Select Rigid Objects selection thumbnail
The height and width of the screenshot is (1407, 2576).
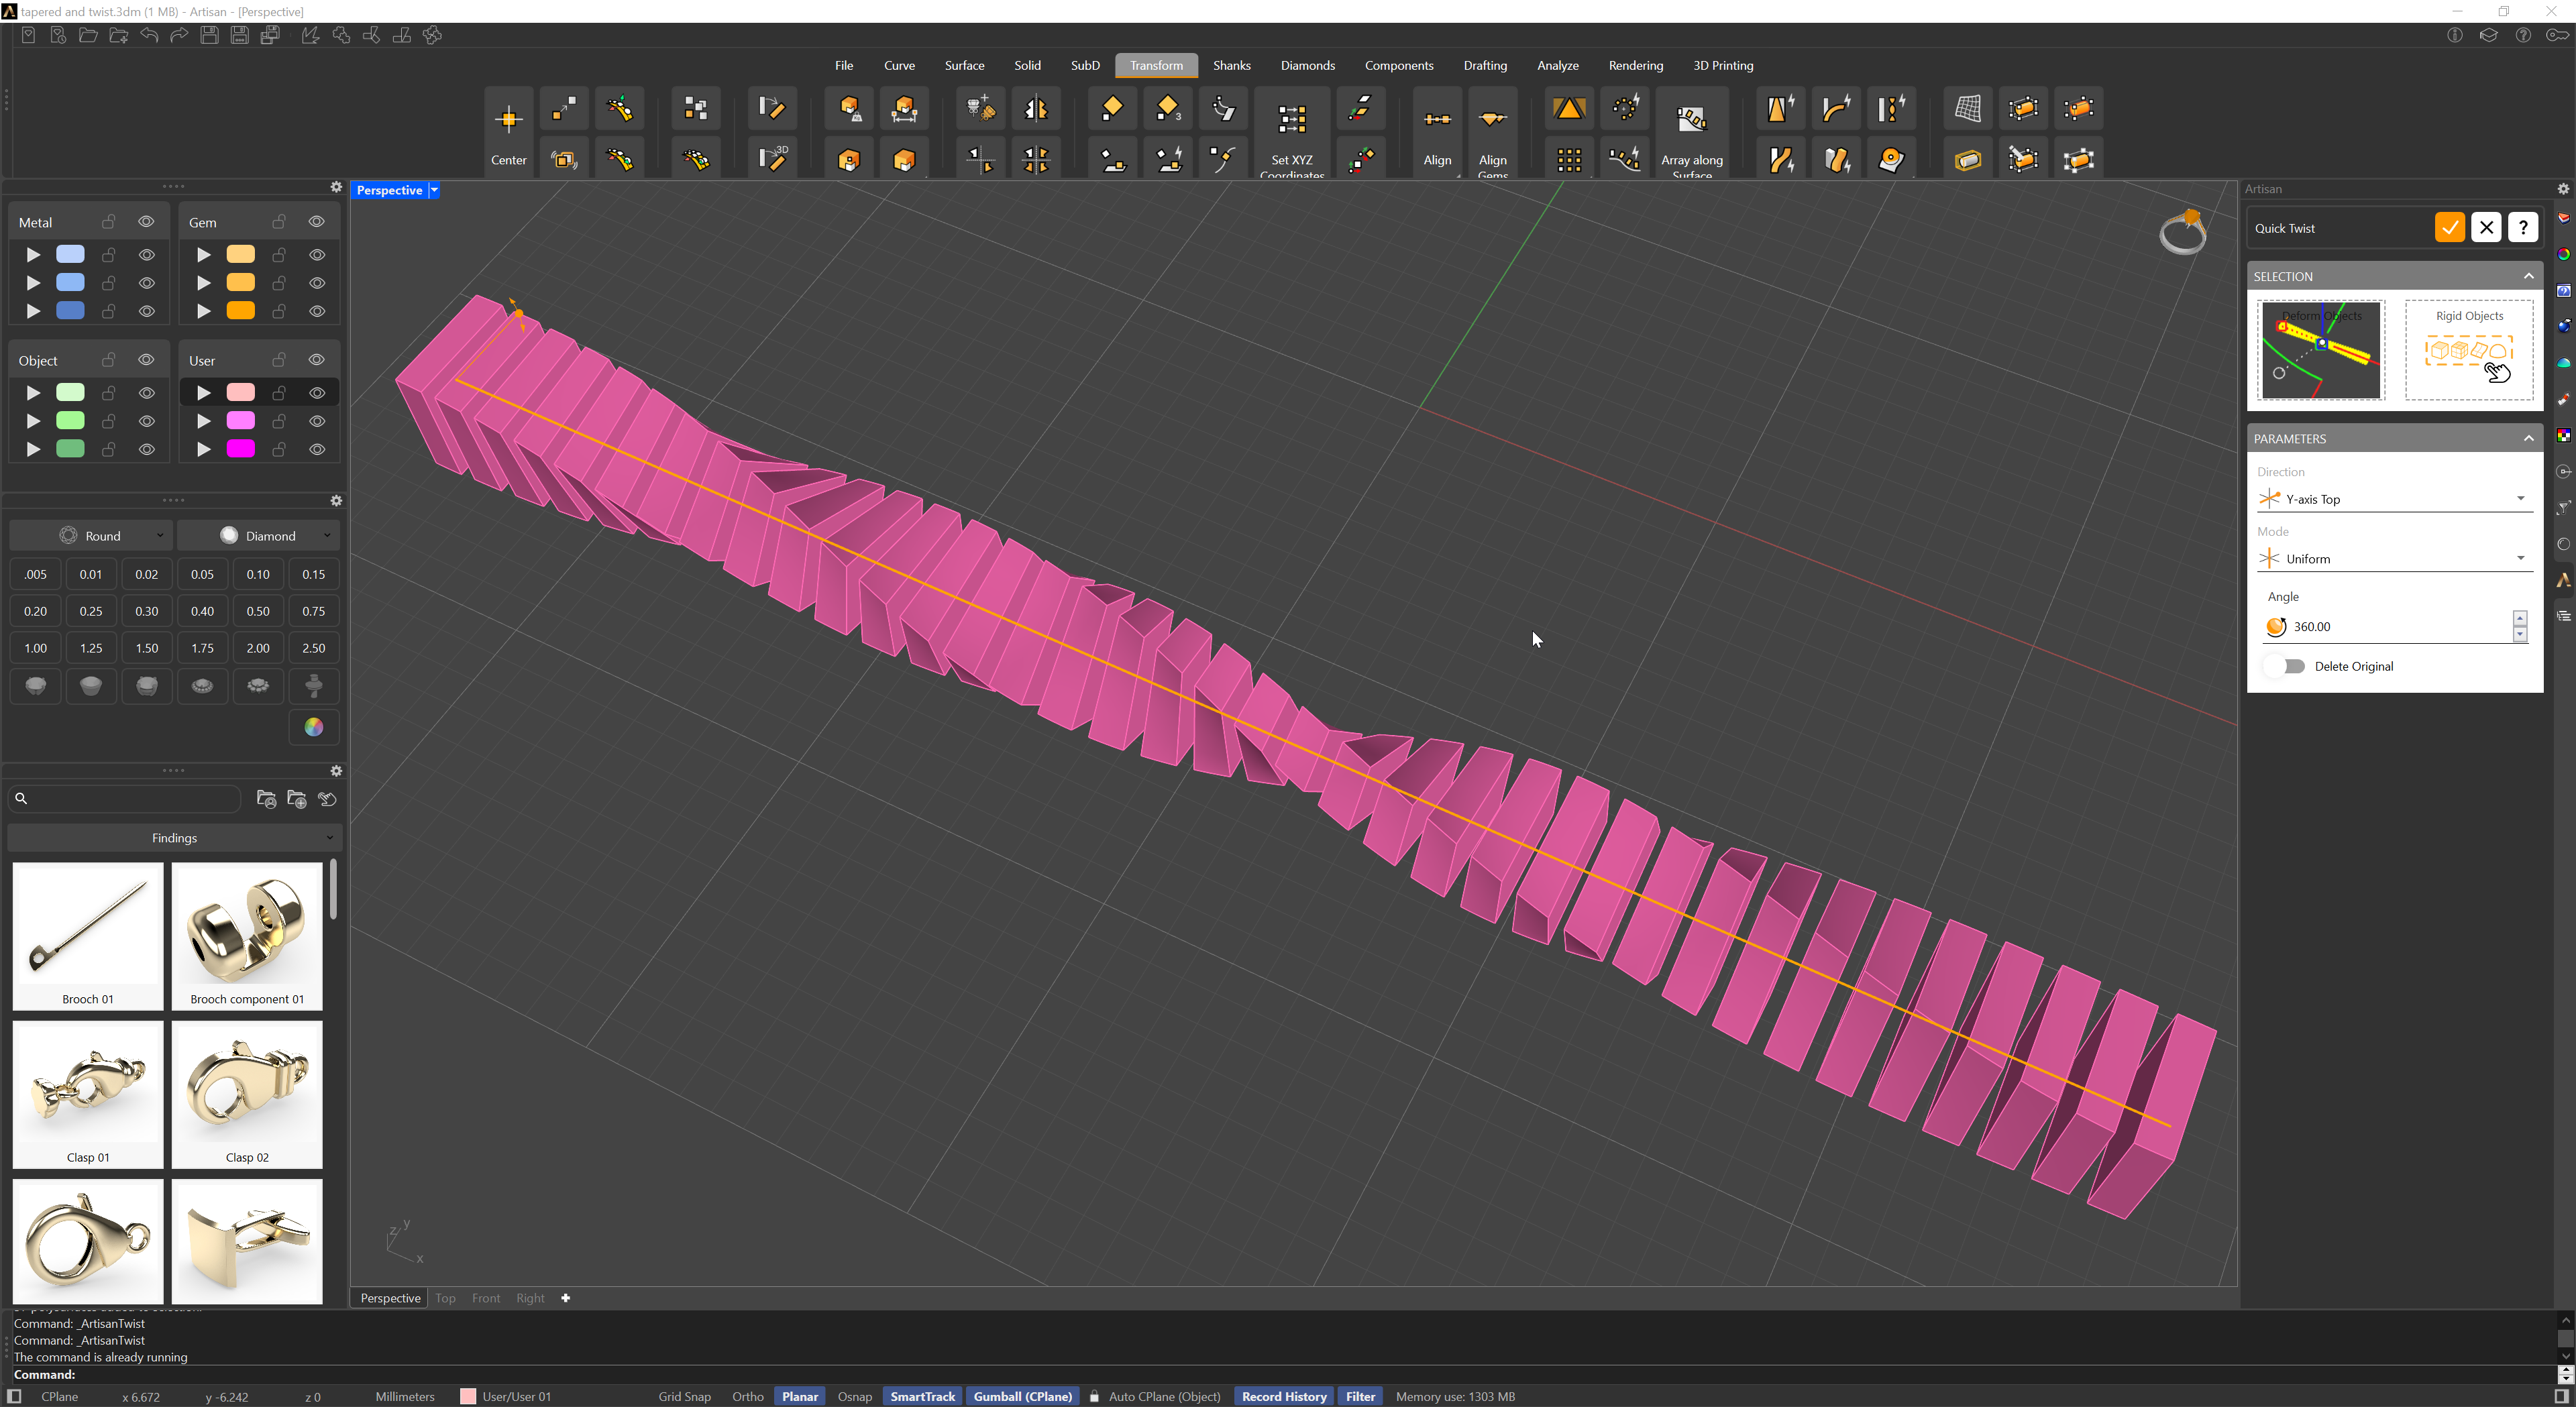click(2468, 350)
